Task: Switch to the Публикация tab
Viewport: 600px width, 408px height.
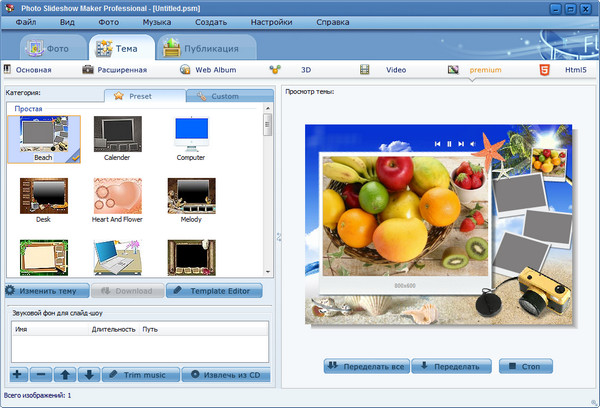Action: tap(207, 48)
